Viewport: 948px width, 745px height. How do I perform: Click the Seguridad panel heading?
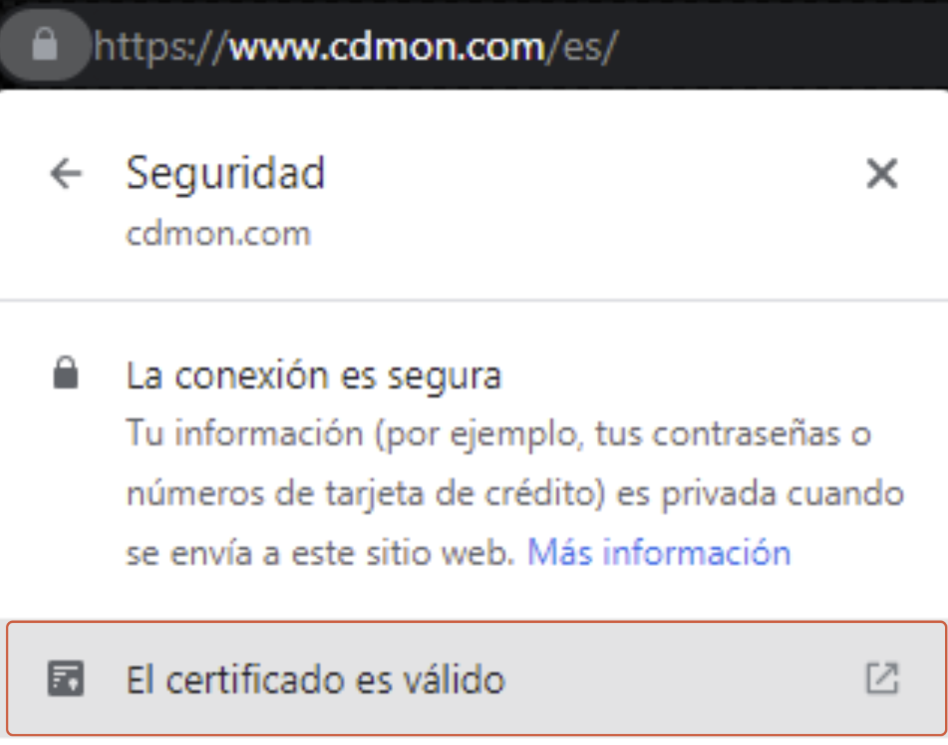[226, 174]
